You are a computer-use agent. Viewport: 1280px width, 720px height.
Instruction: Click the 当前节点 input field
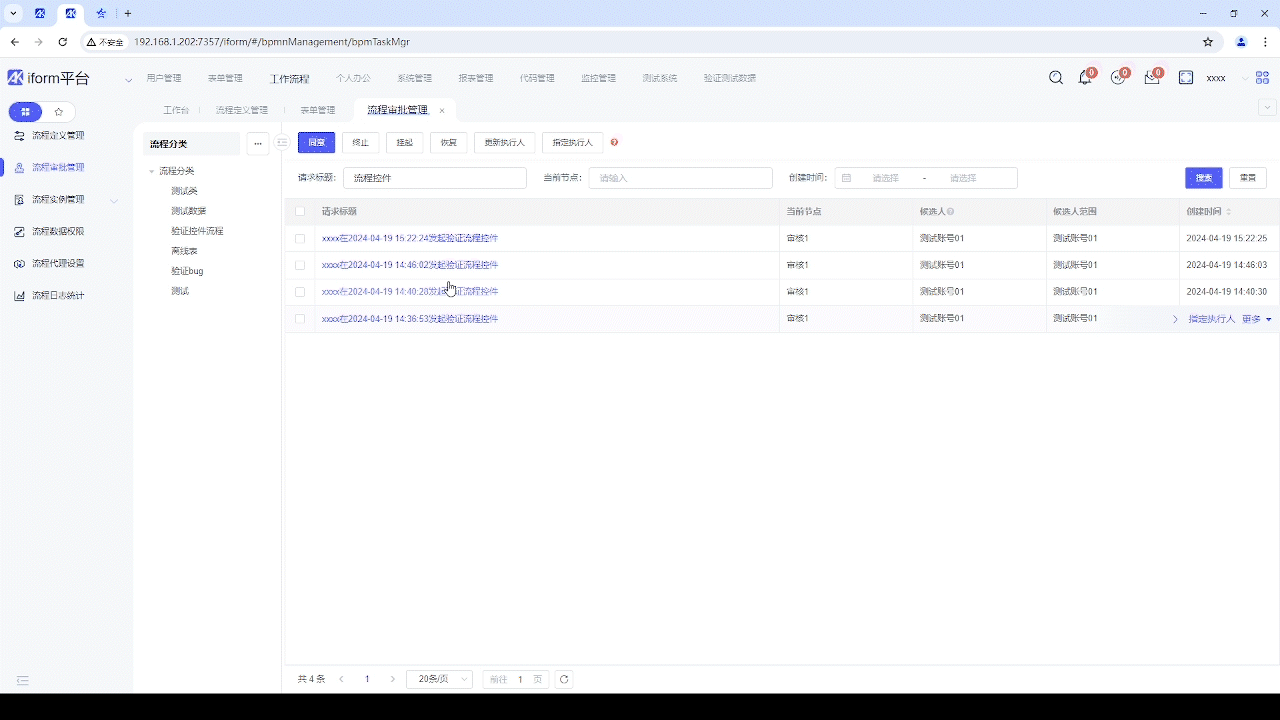(x=680, y=178)
